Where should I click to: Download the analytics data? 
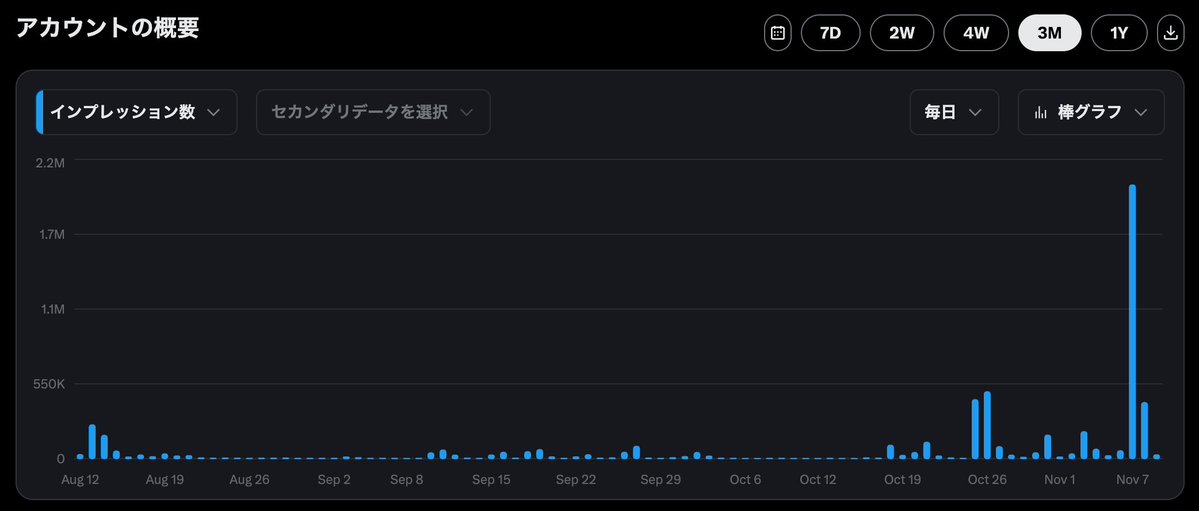pyautogui.click(x=1171, y=33)
